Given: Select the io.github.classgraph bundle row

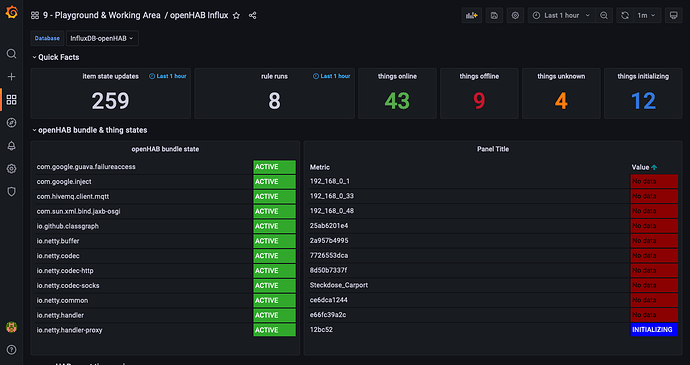Looking at the screenshot, I should click(x=165, y=226).
